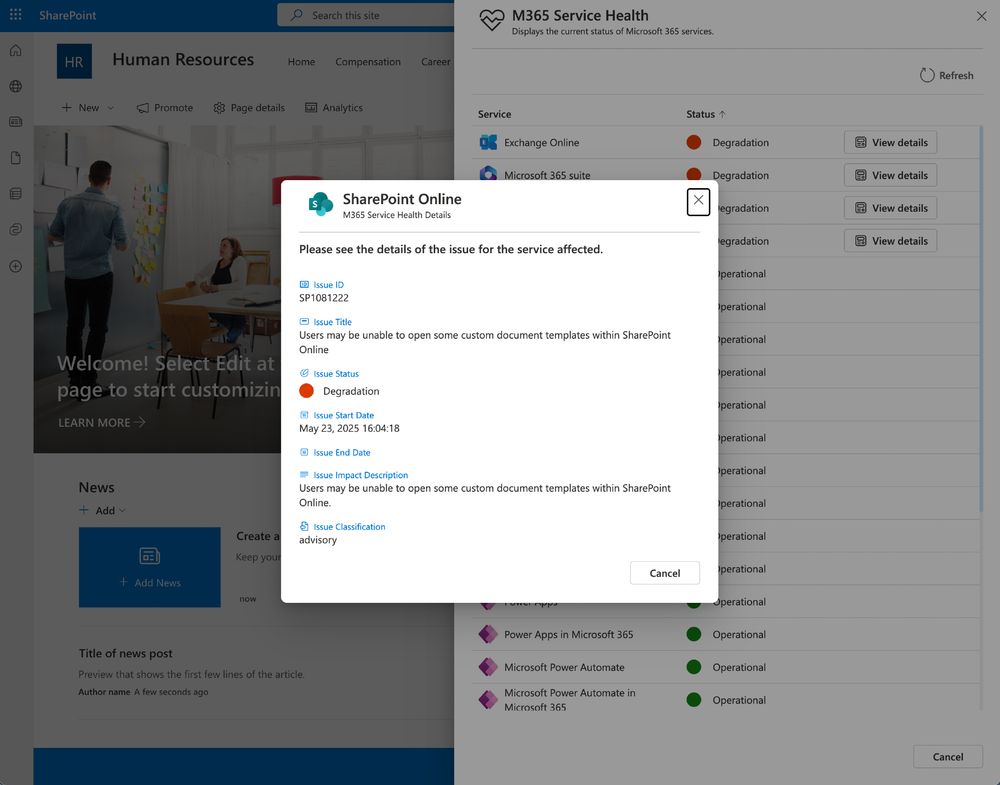The image size is (1000, 785).
Task: Click the service list vertical scrollbar
Action: 981,319
